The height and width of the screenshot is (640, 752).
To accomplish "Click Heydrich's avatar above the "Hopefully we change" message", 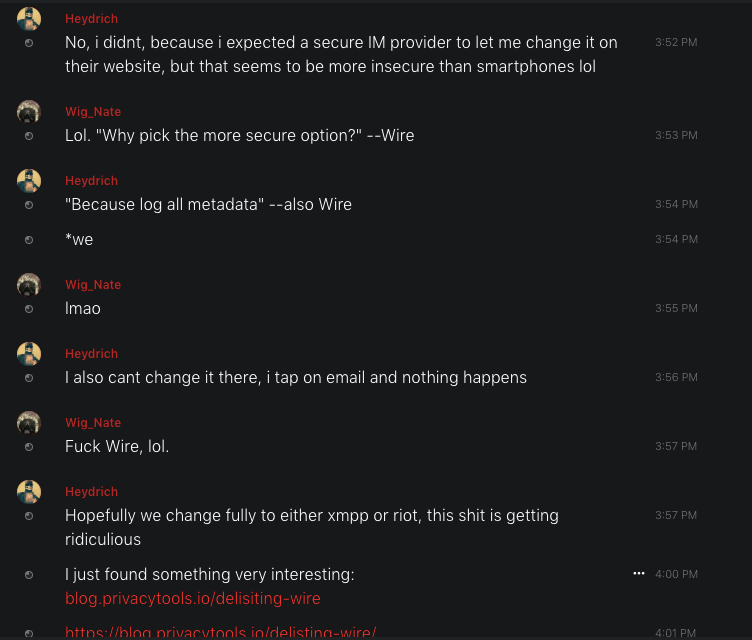I will [29, 492].
